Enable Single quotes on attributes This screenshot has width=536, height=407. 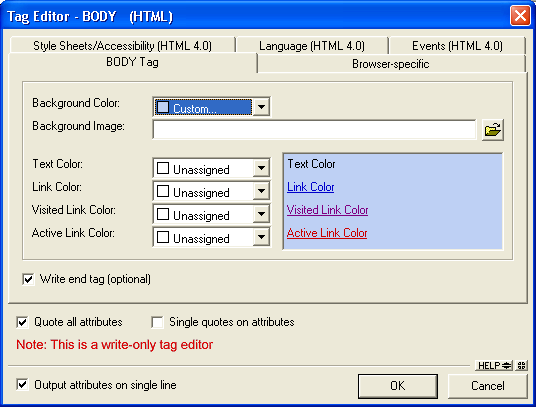158,322
